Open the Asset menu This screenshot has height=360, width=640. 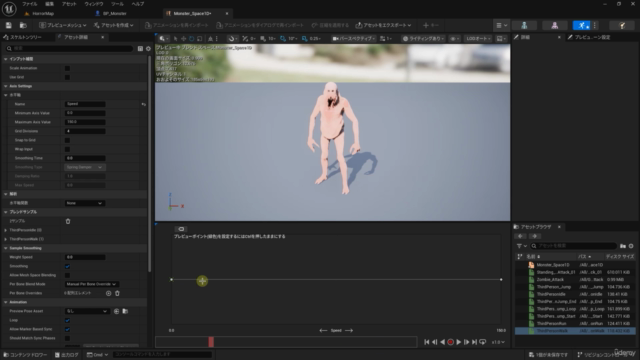coord(69,4)
